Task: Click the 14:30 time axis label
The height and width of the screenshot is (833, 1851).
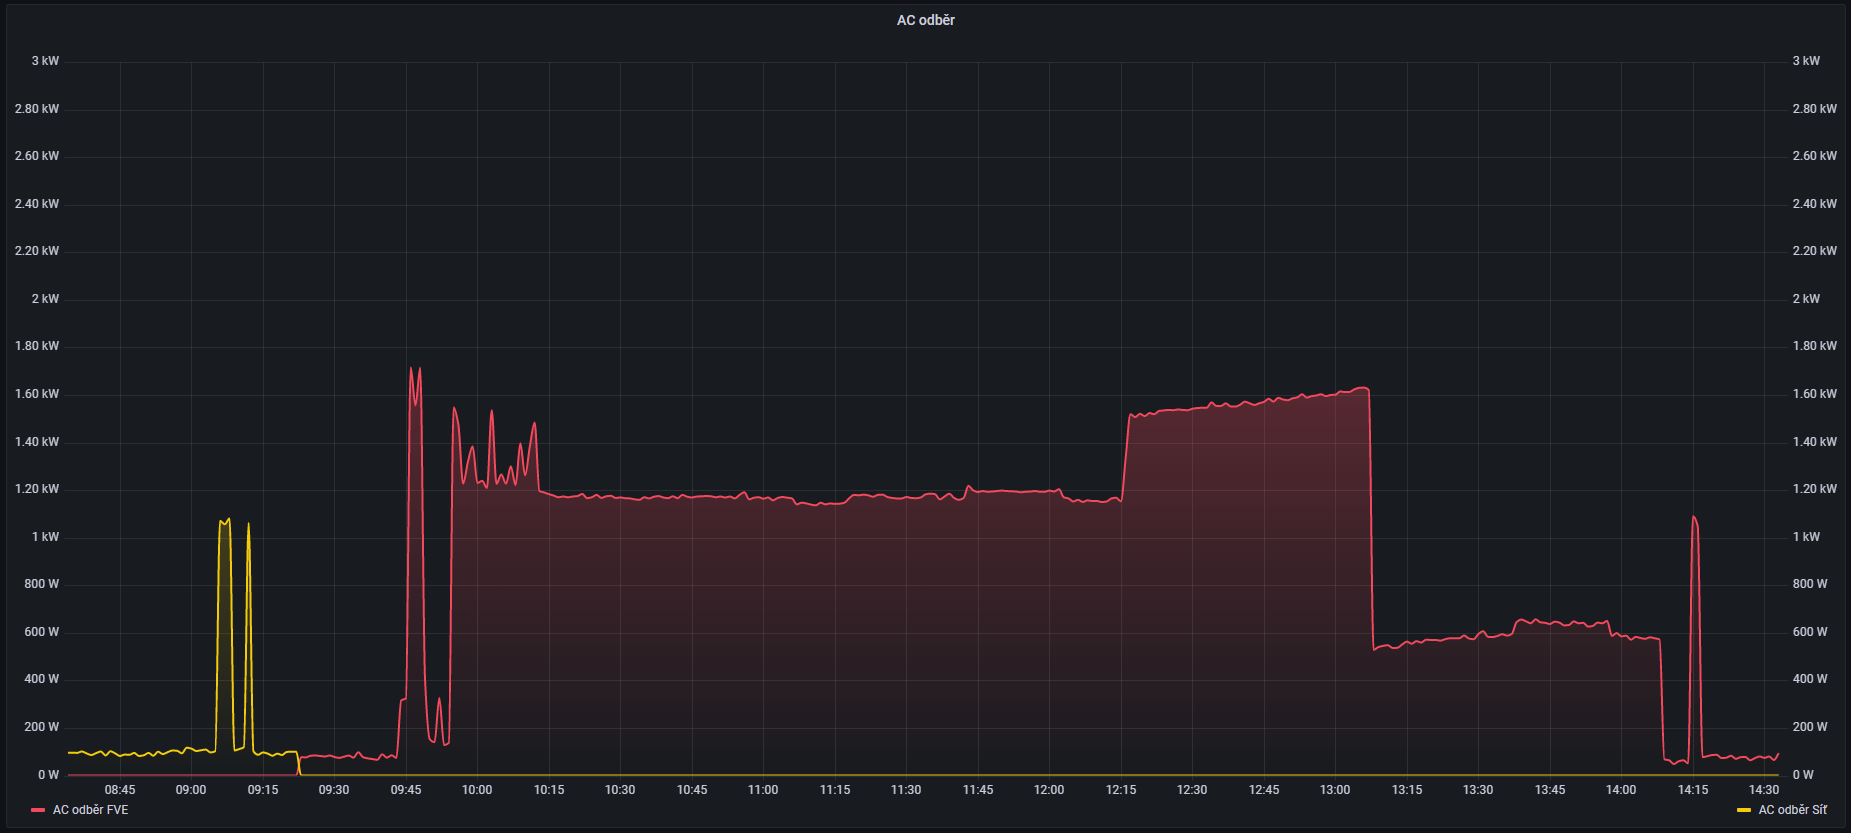Action: pos(1764,790)
